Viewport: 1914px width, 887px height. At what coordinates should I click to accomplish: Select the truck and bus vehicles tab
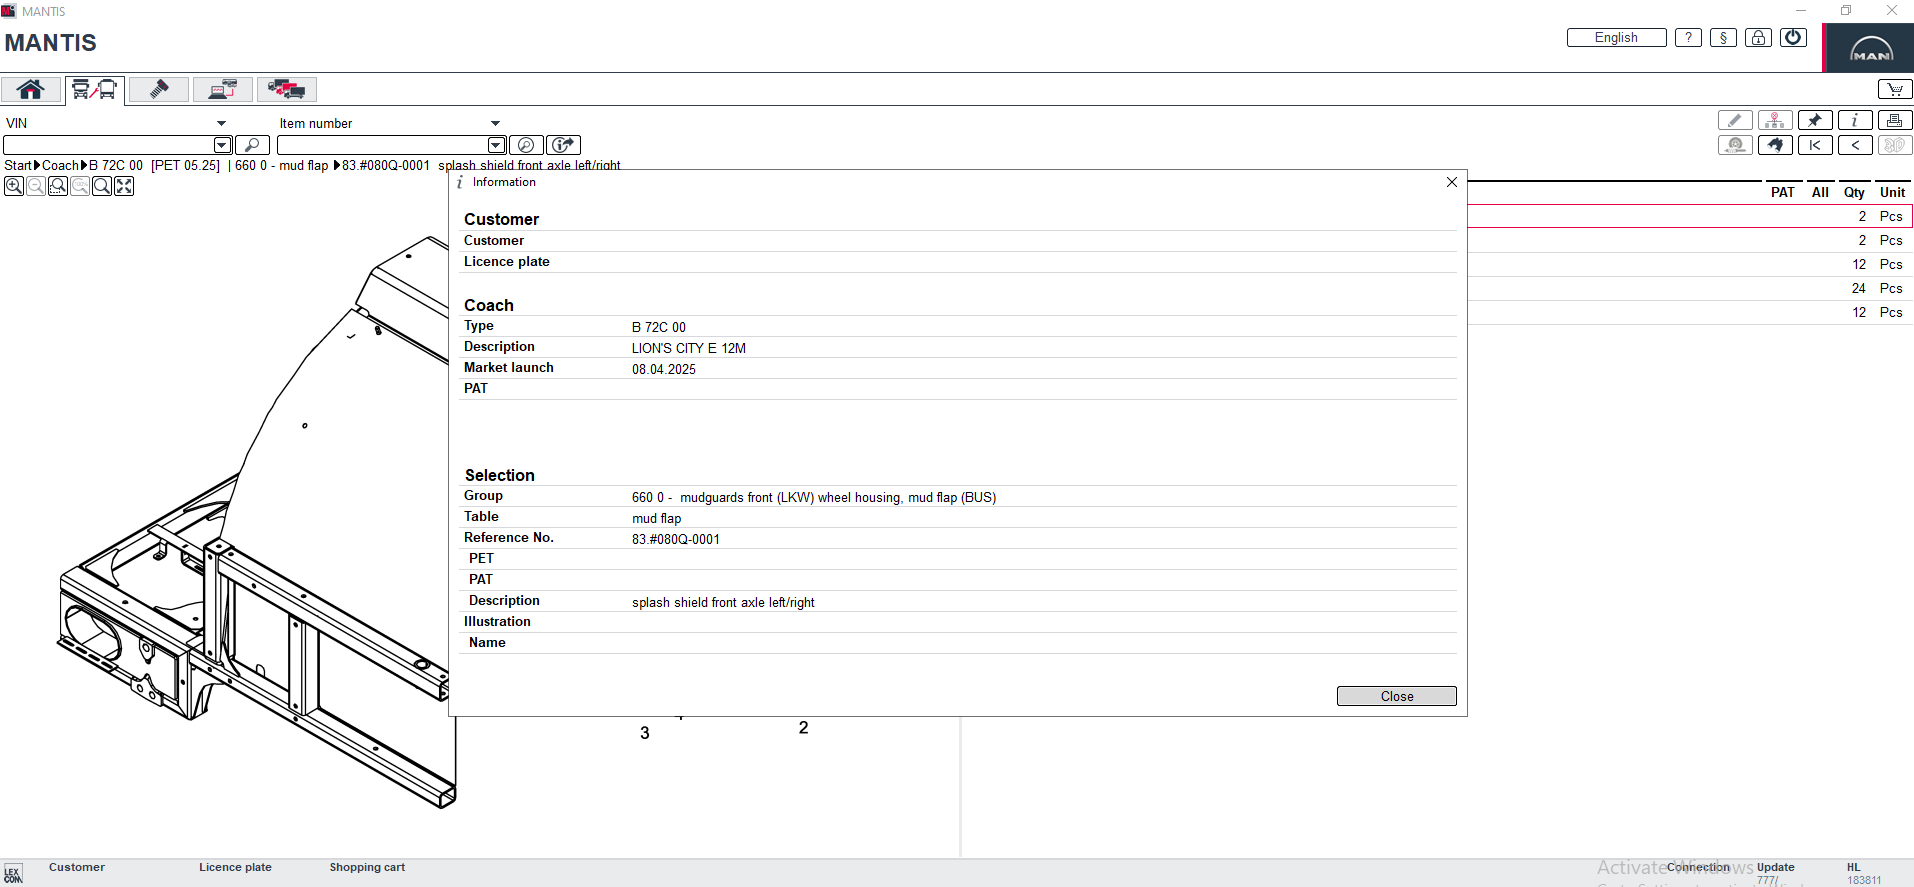(x=95, y=90)
